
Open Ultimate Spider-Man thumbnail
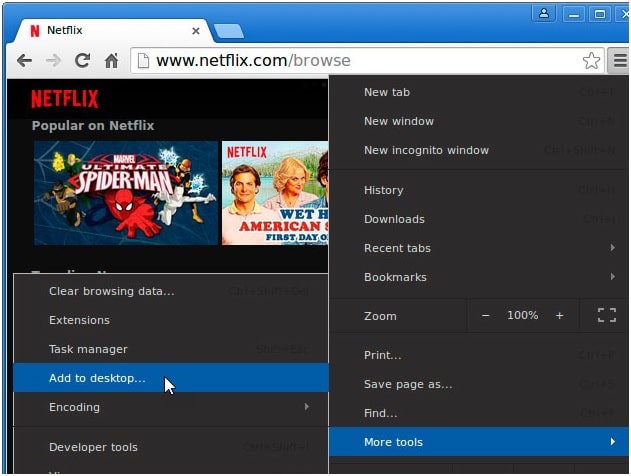(126, 193)
